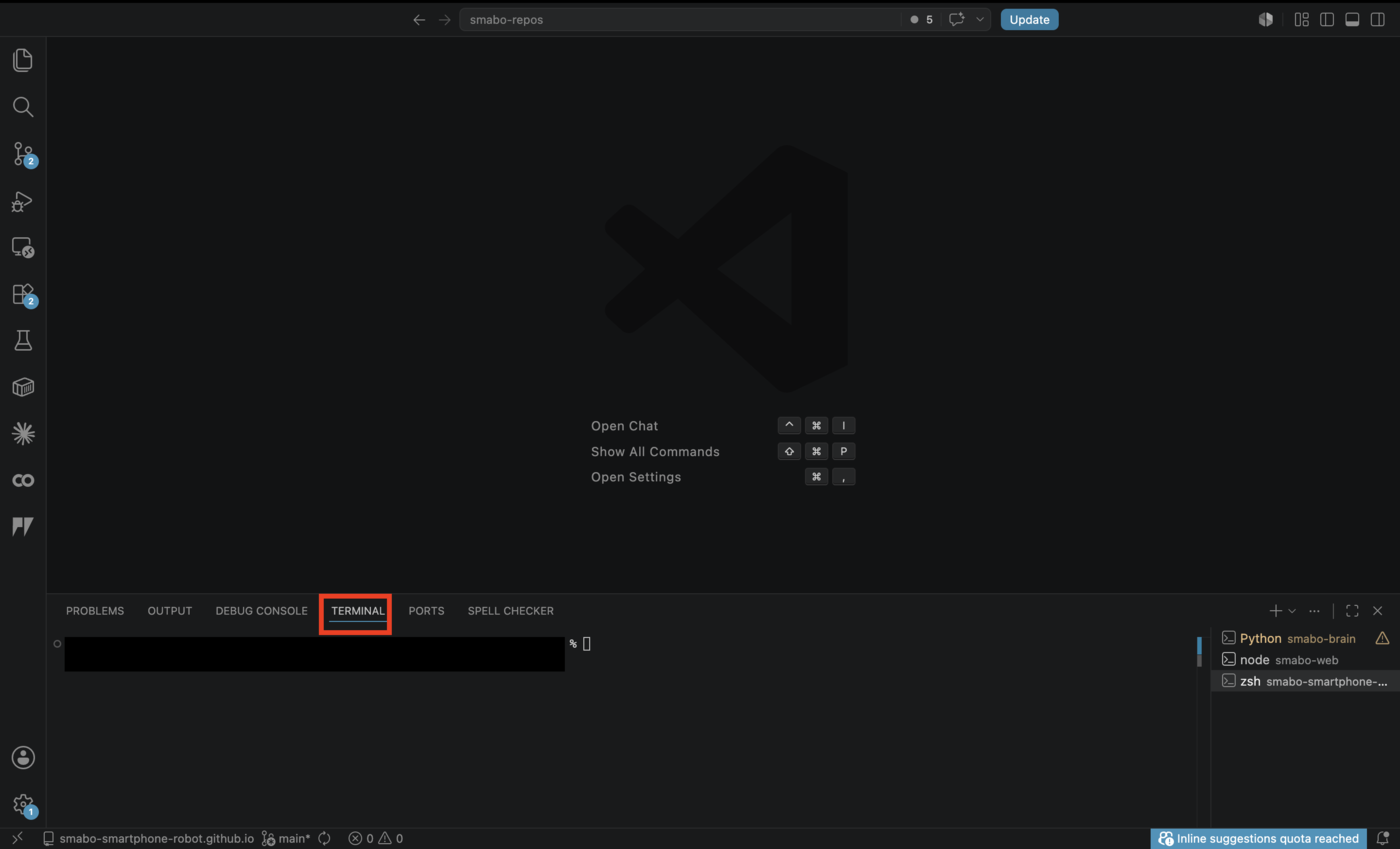1400x849 pixels.
Task: Open the Remote Explorer view
Action: click(22, 248)
